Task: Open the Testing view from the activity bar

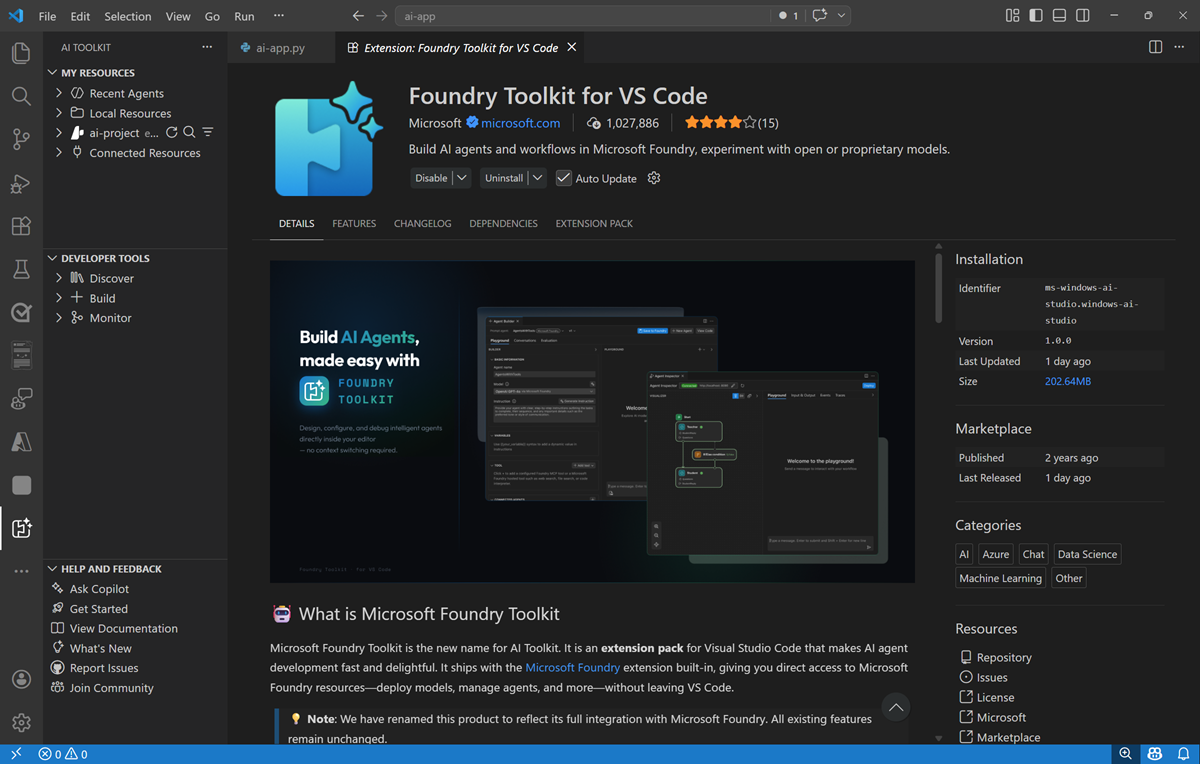Action: click(x=21, y=269)
